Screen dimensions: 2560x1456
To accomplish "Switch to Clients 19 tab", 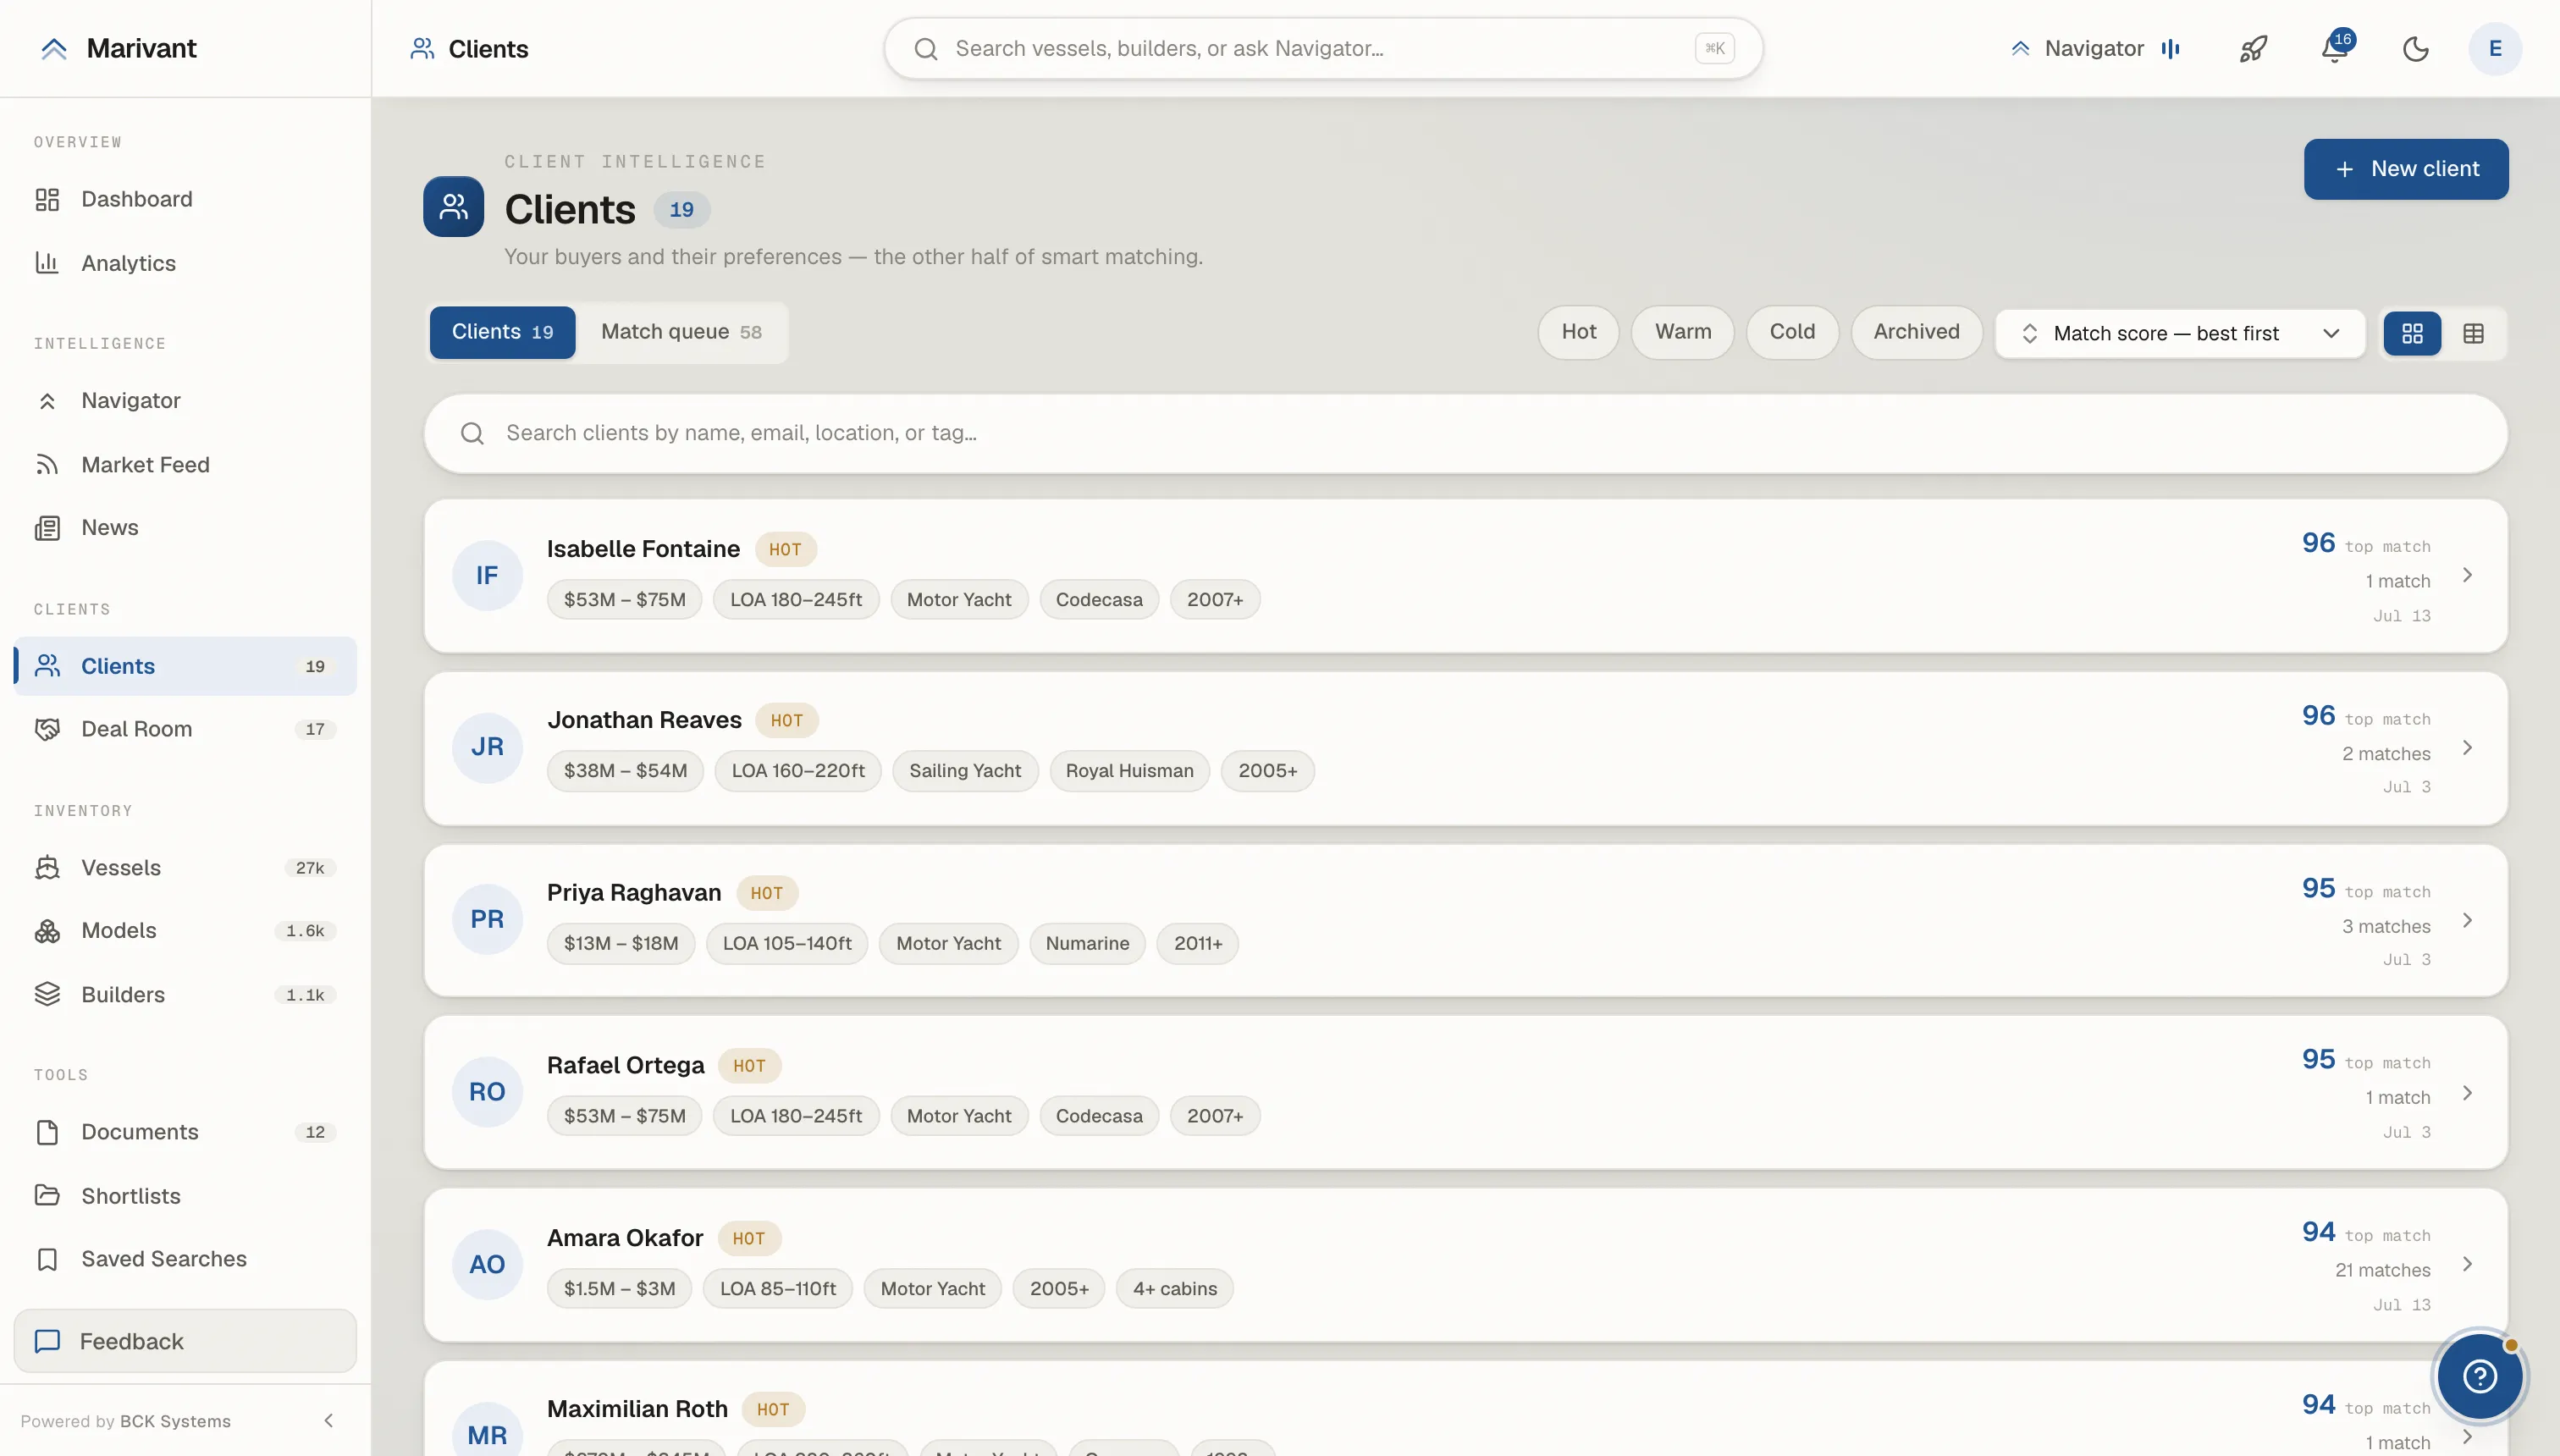I will tap(502, 332).
